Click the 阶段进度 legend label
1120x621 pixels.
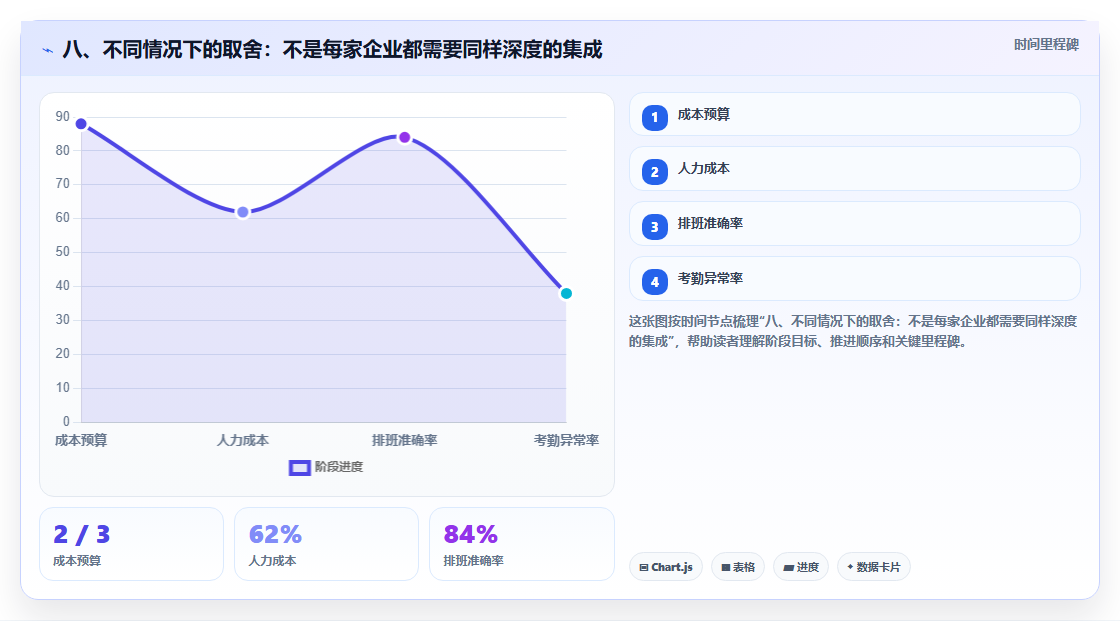coord(339,467)
